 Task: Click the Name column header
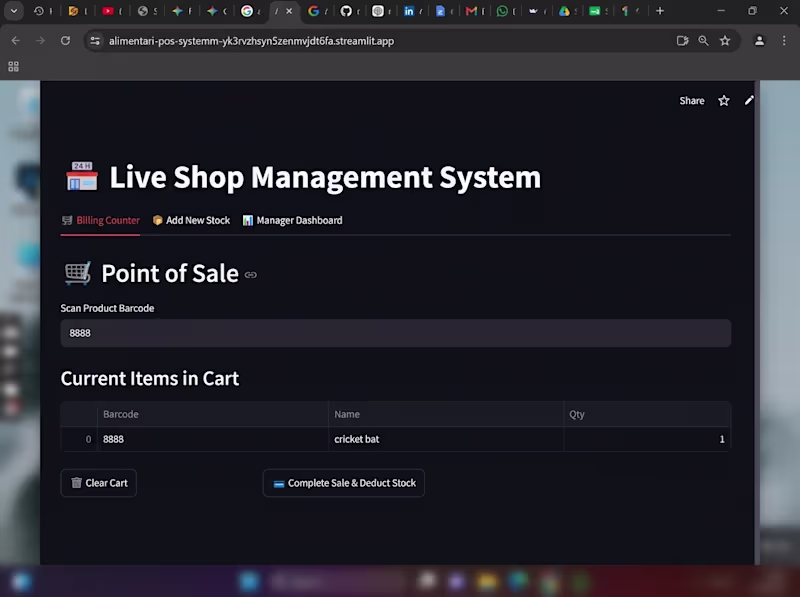(446, 414)
